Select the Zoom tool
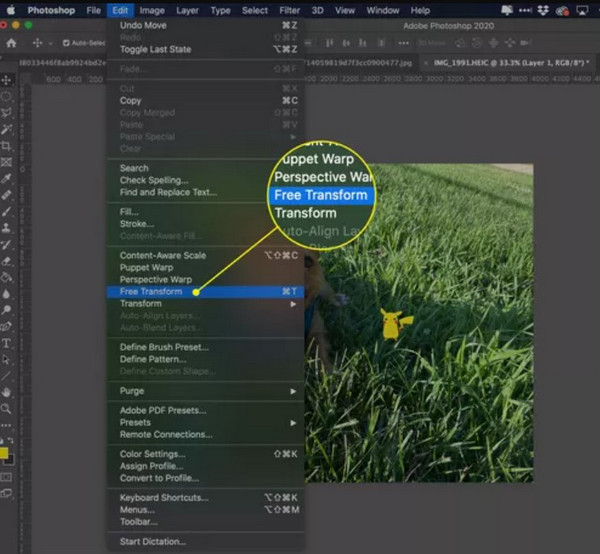Image resolution: width=600 pixels, height=554 pixels. [x=6, y=409]
